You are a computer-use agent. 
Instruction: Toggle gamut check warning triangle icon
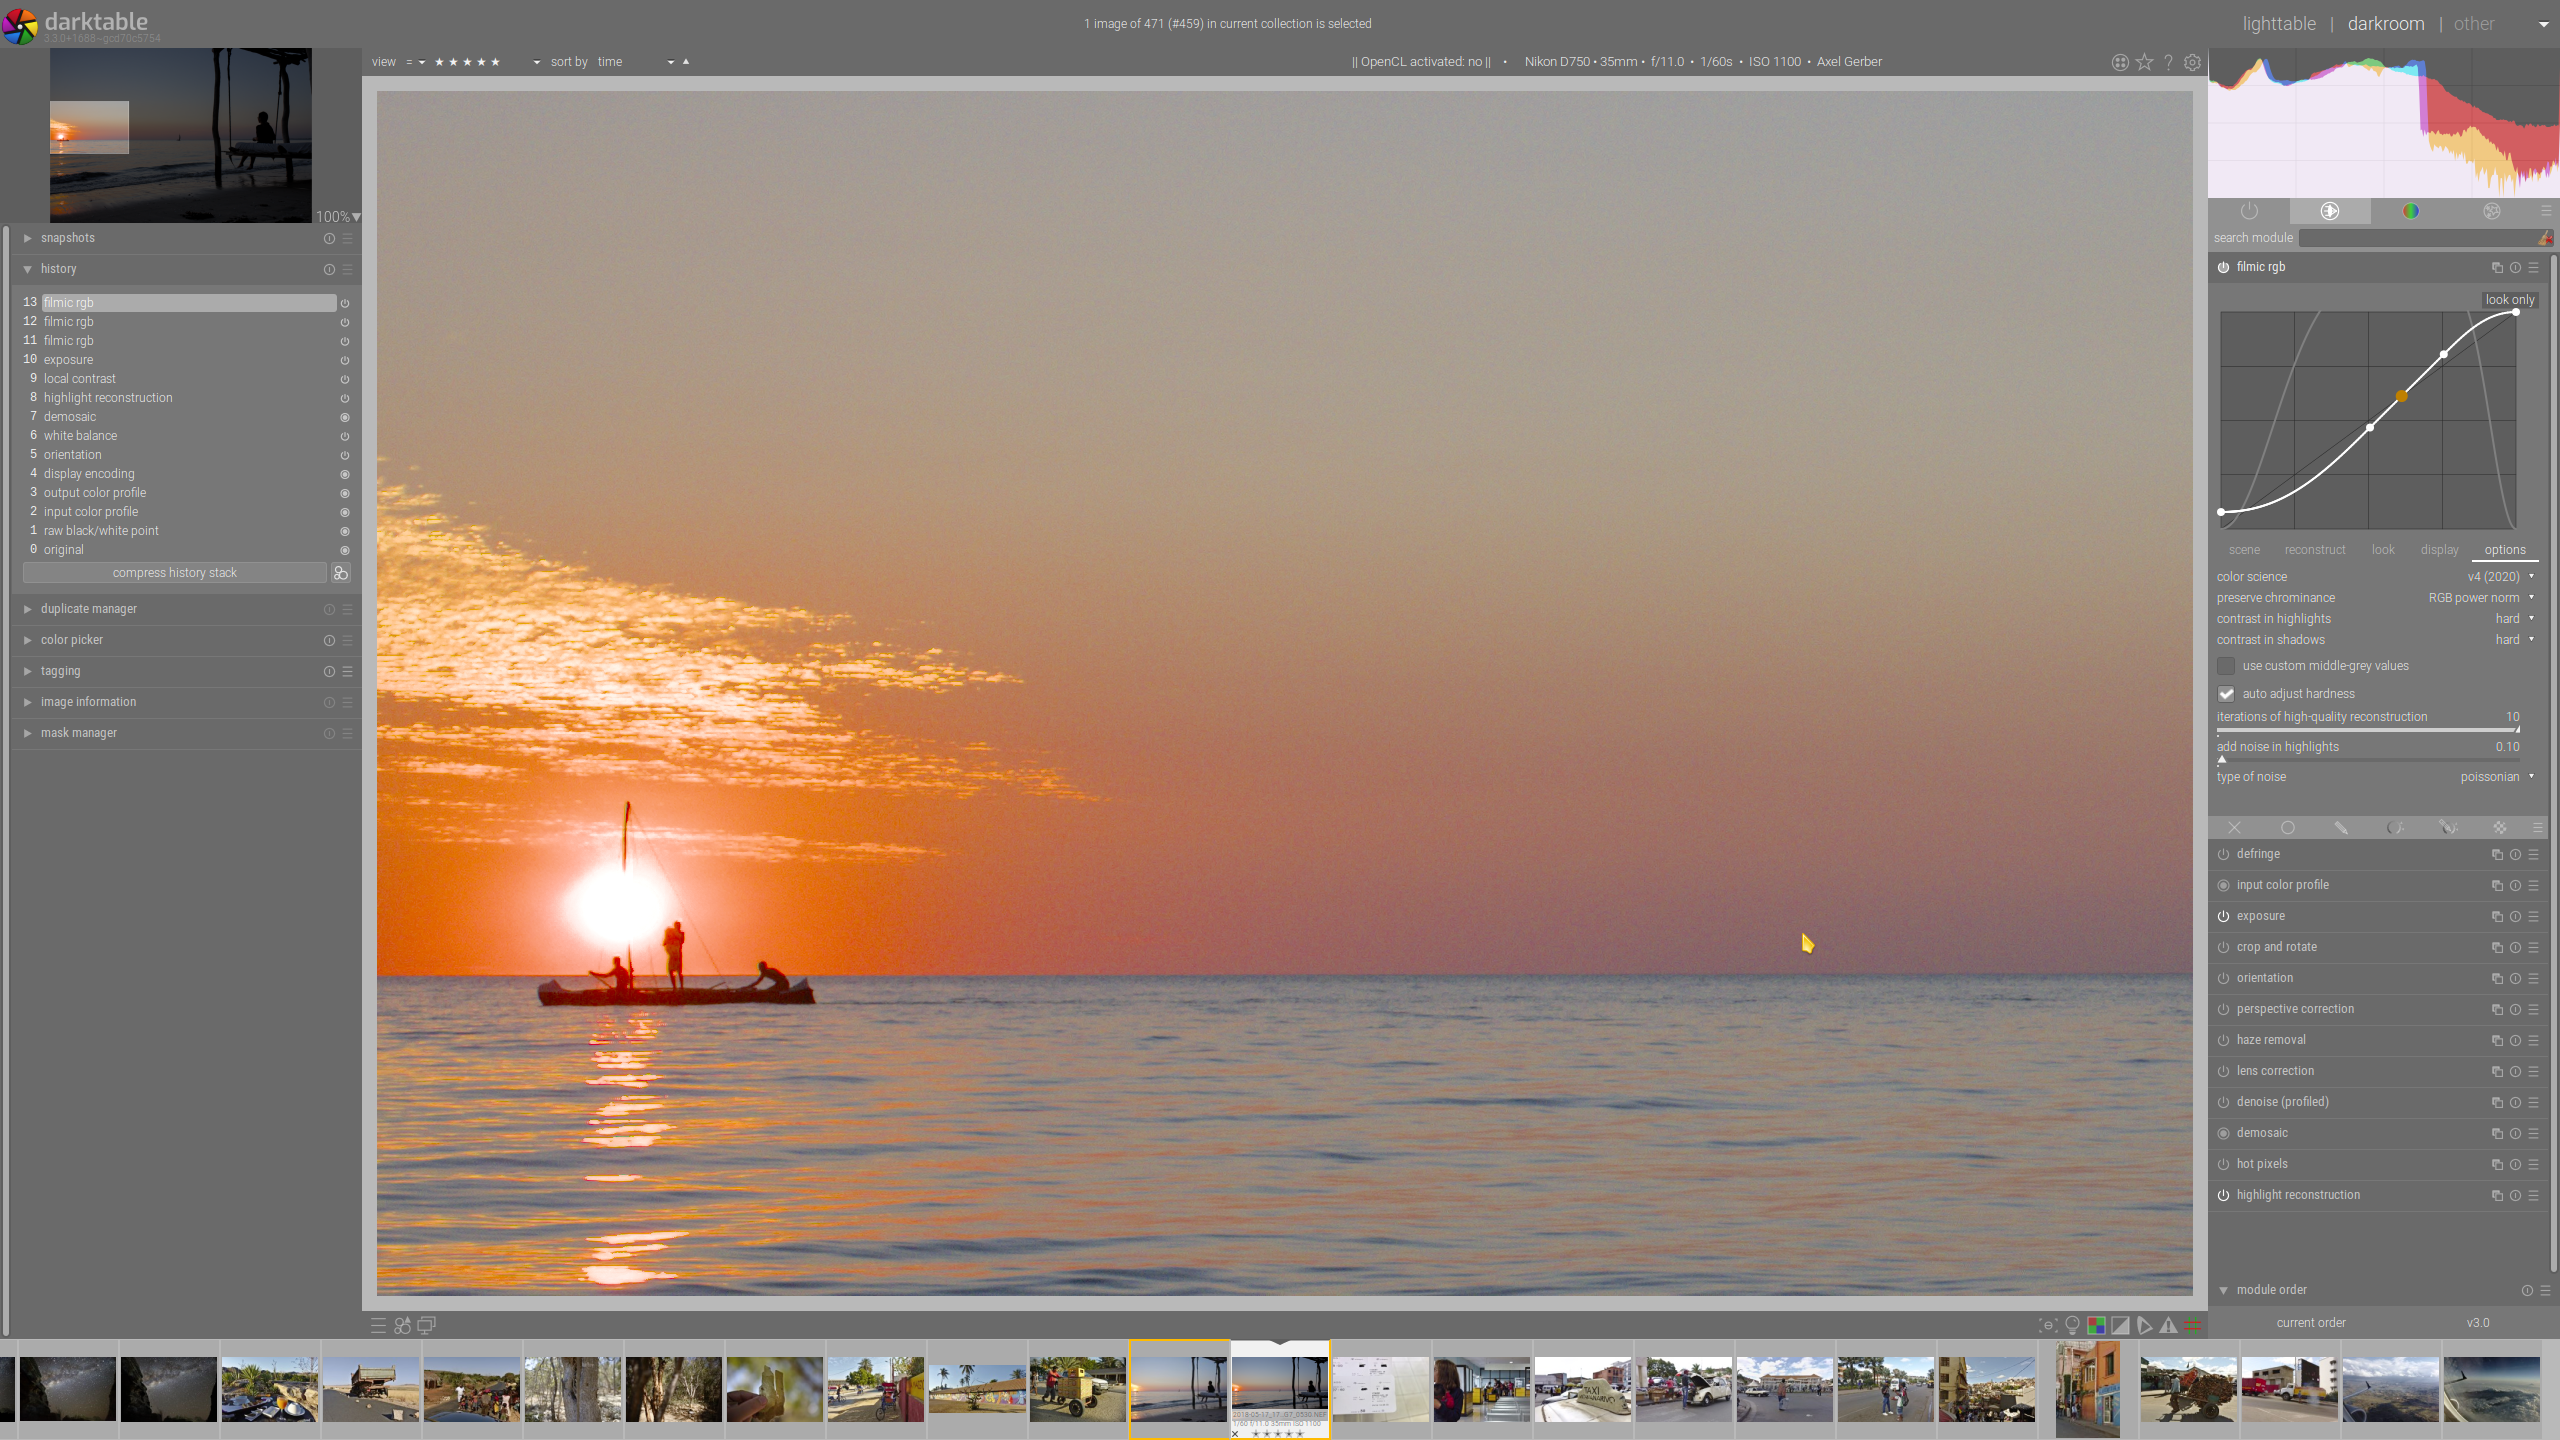[x=2168, y=1325]
